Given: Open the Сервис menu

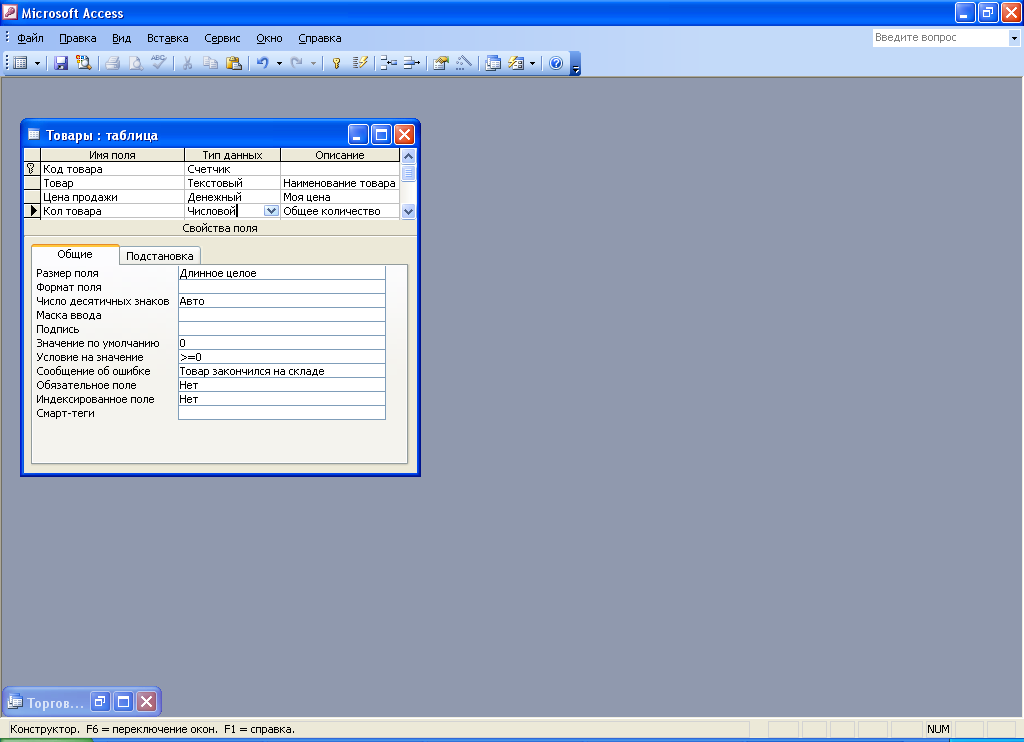Looking at the screenshot, I should [222, 38].
